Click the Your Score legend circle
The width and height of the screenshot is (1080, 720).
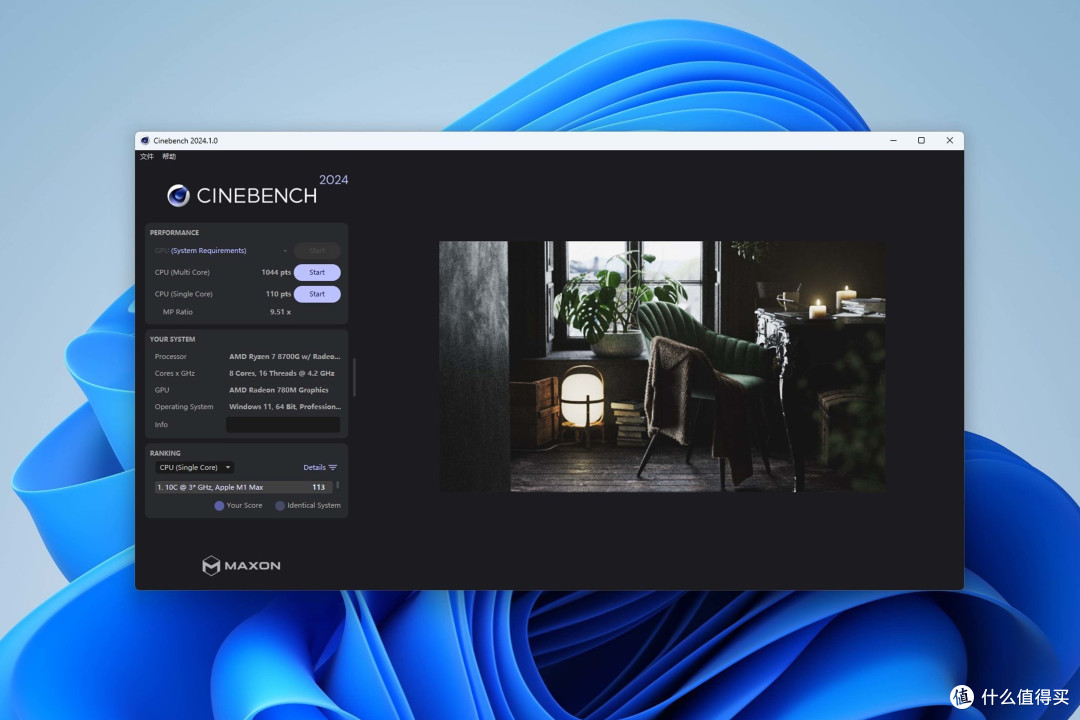(219, 506)
